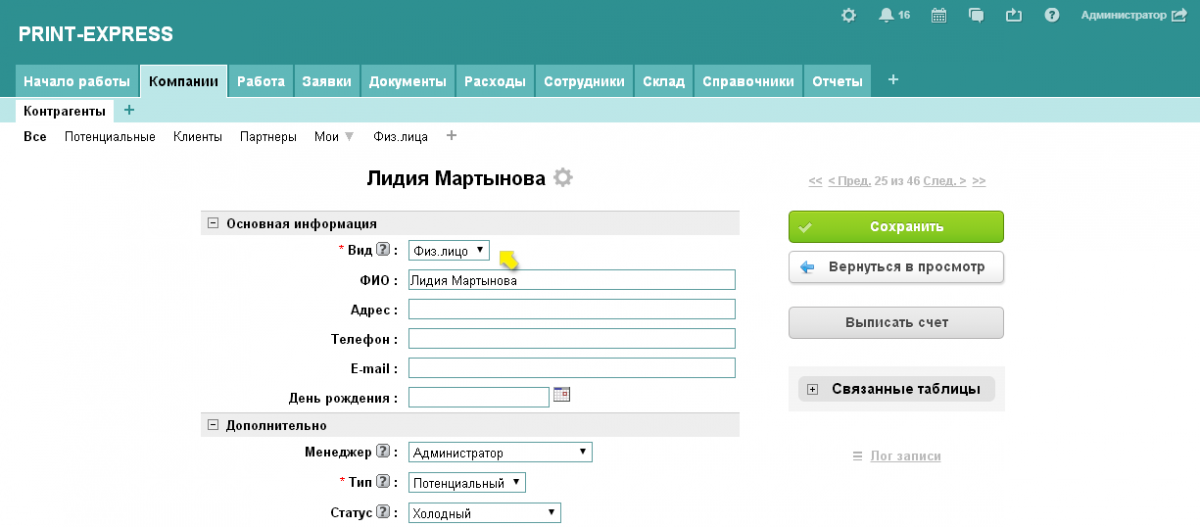Switch to the Документы tab
1200x527 pixels.
(x=407, y=82)
